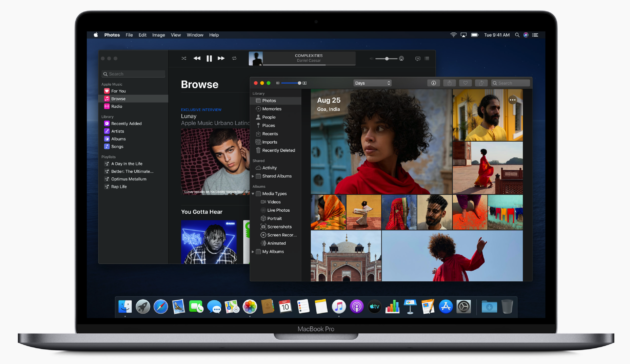Open Recently Deleted in Photos sidebar
This screenshot has width=630, height=364.
276,150
